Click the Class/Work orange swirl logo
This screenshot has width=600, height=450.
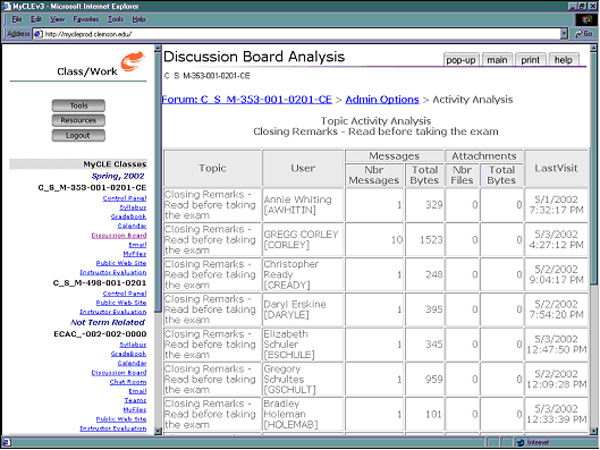132,61
